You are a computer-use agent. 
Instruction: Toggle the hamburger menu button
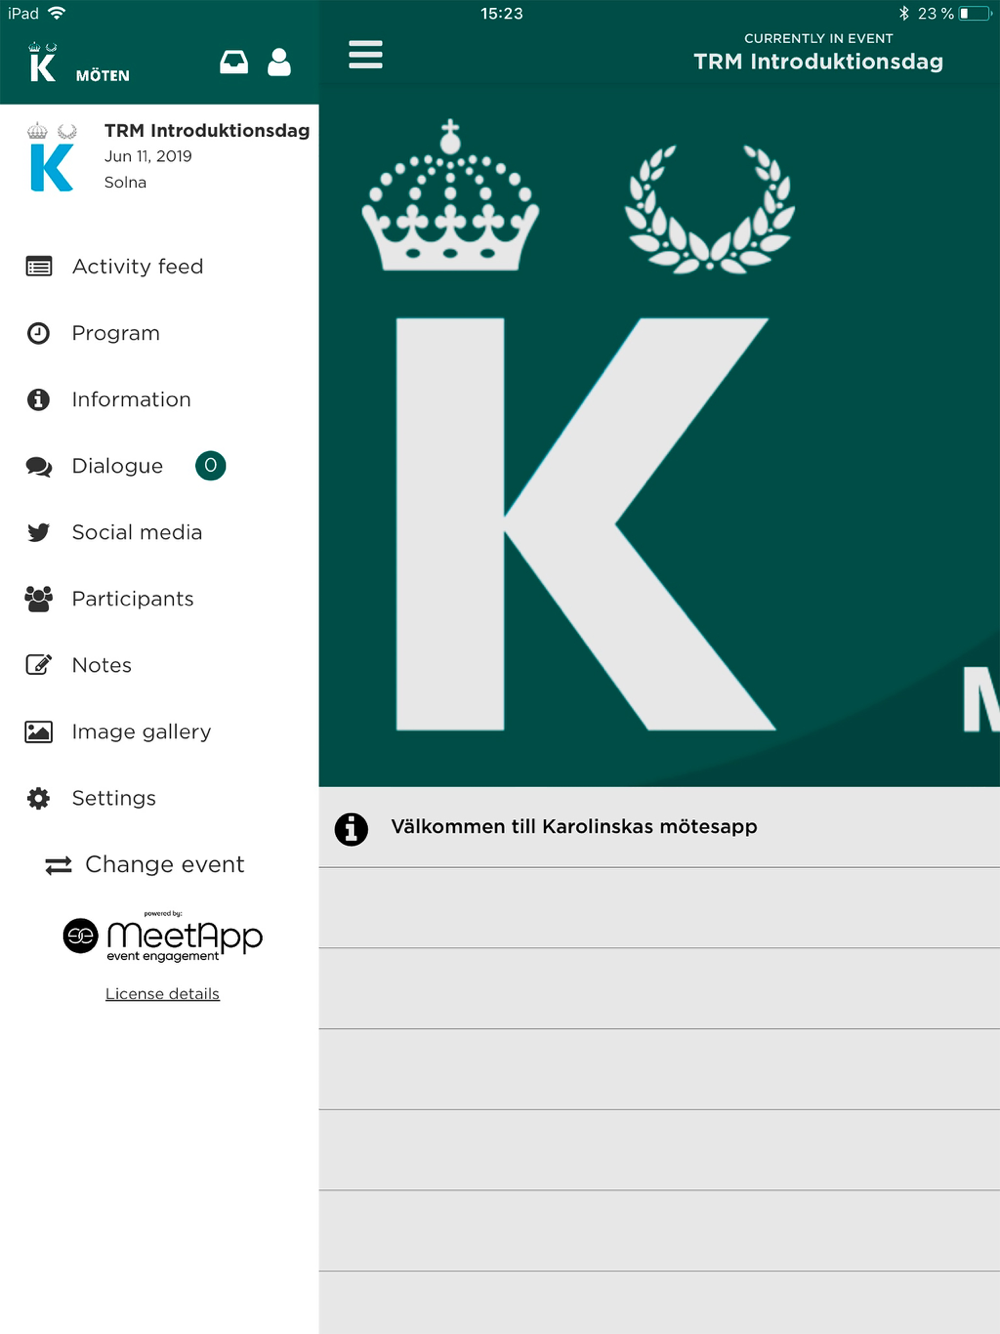(366, 54)
